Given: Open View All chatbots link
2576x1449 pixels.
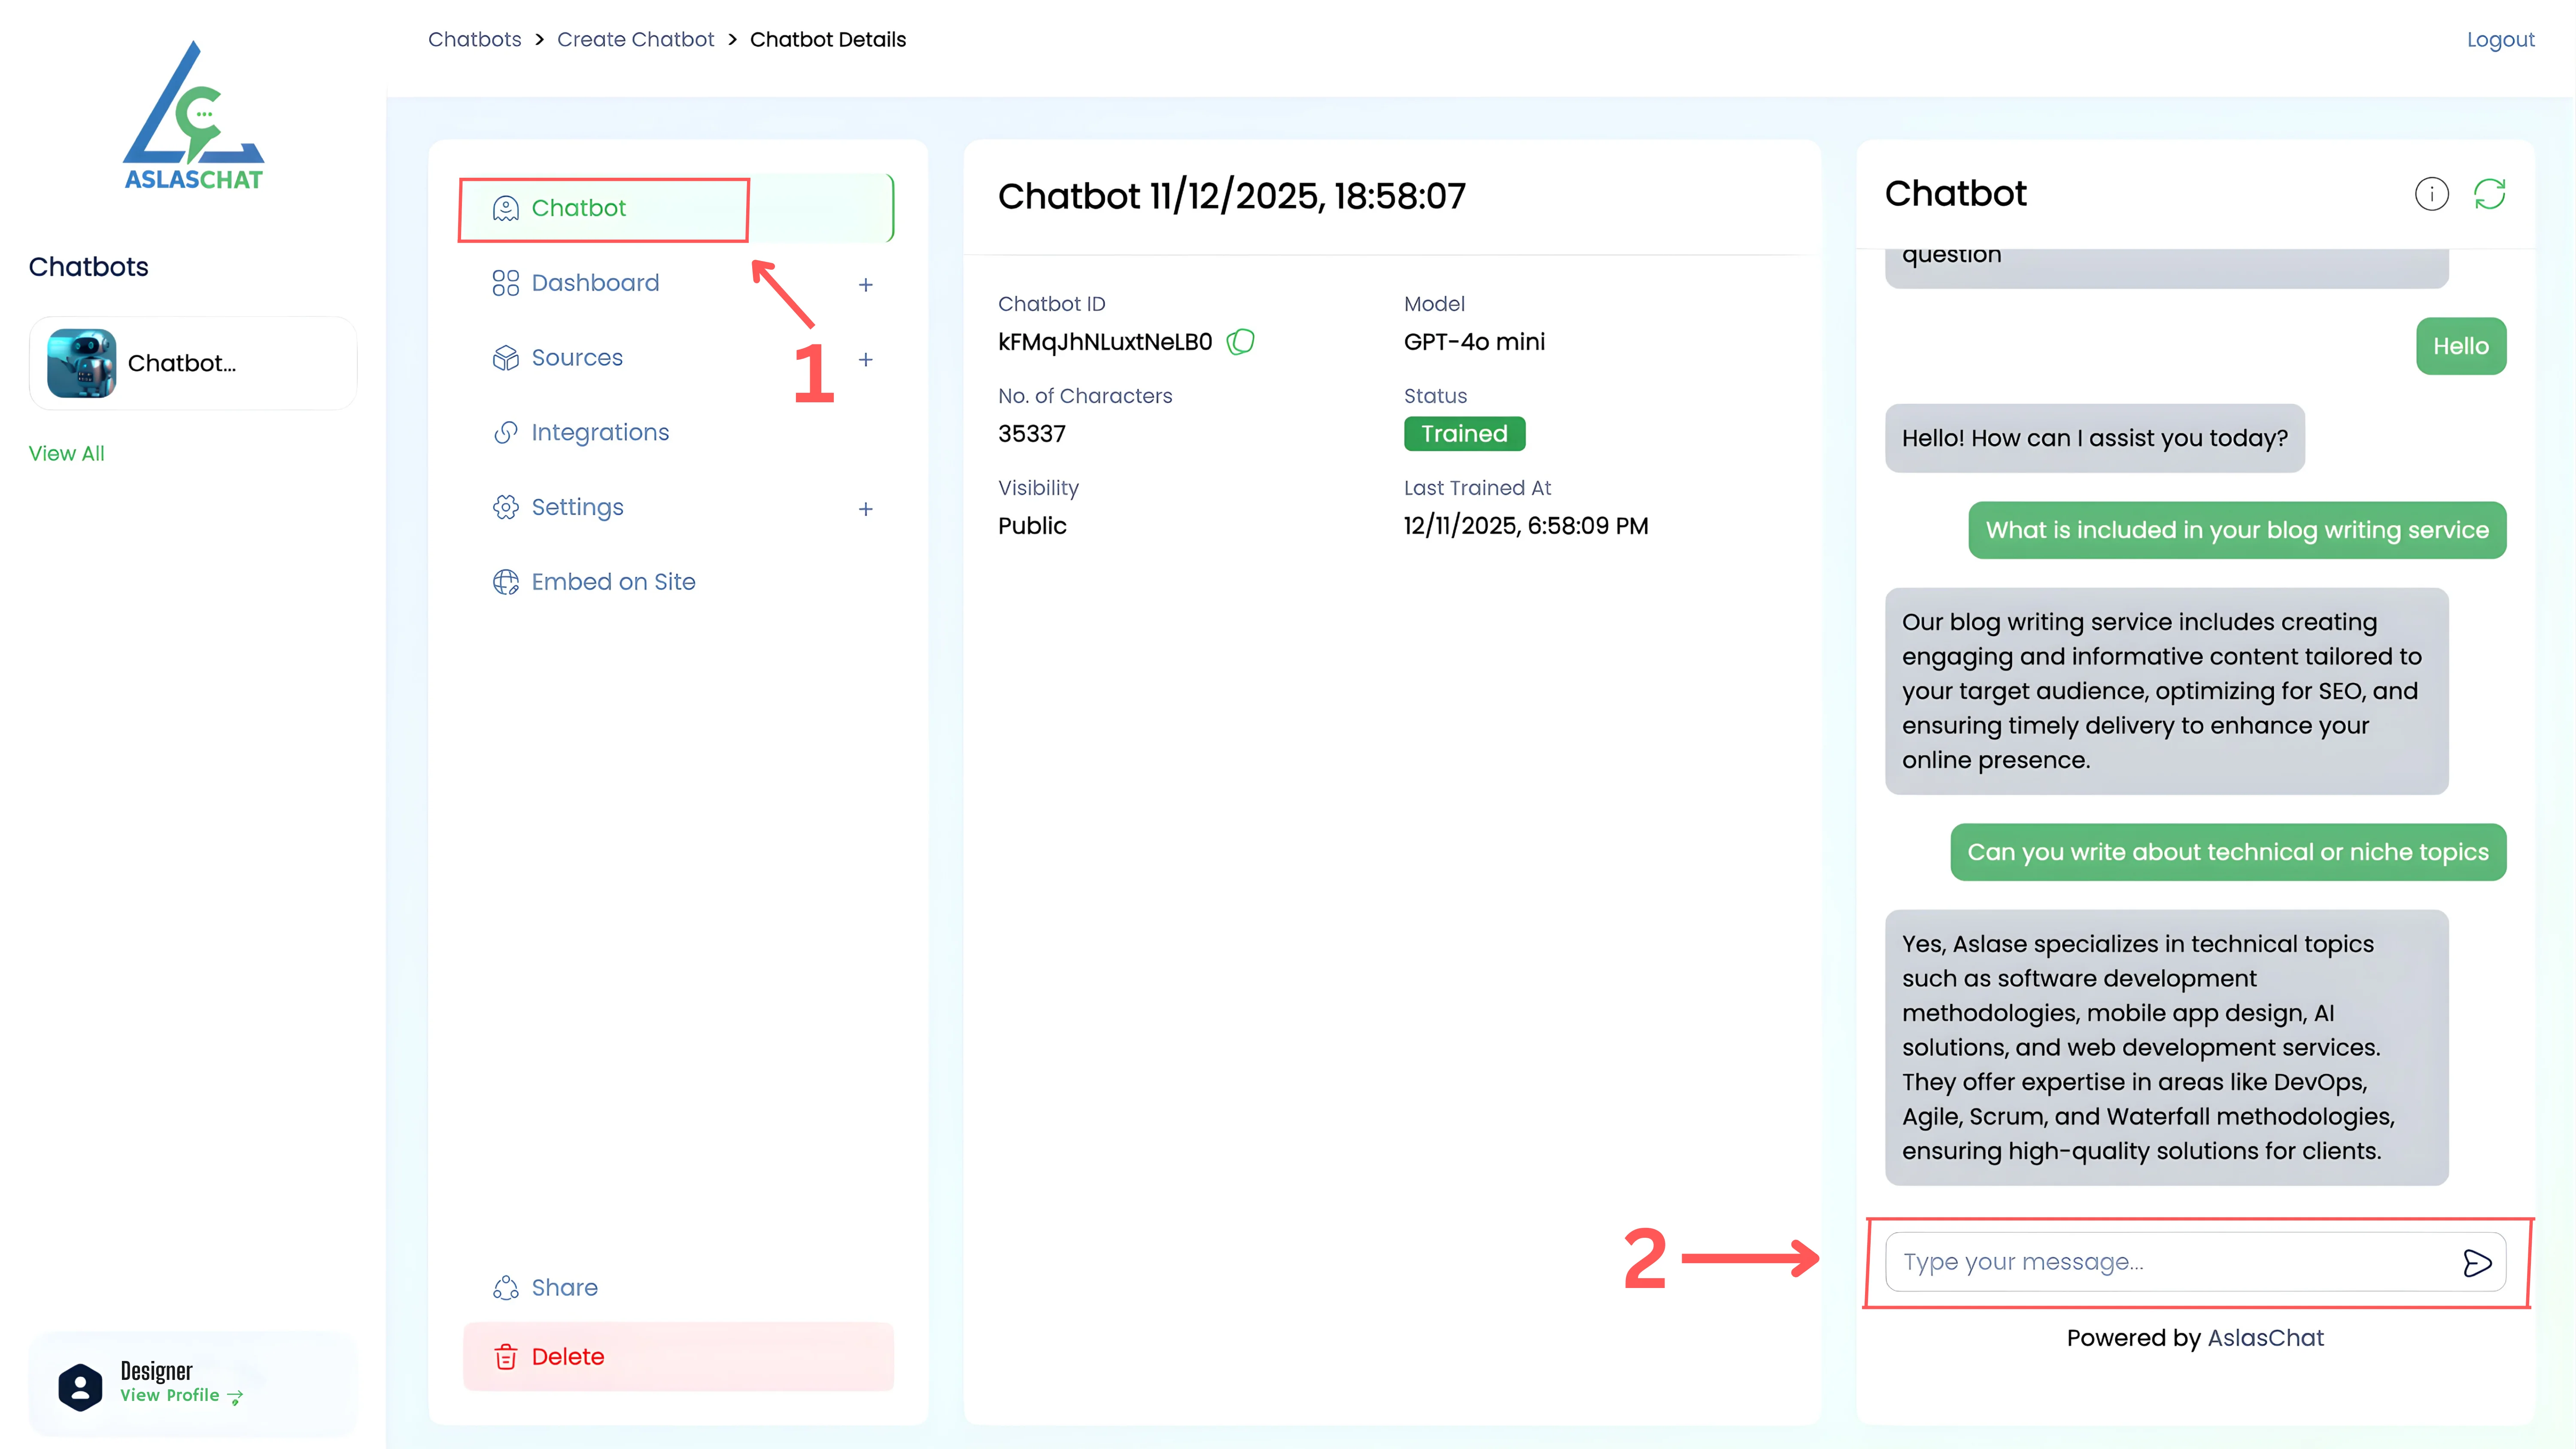Looking at the screenshot, I should coord(66,454).
